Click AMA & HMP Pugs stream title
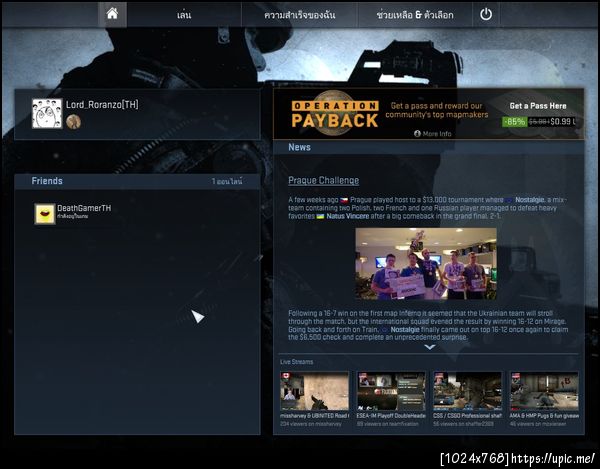The height and width of the screenshot is (469, 600). pyautogui.click(x=544, y=416)
